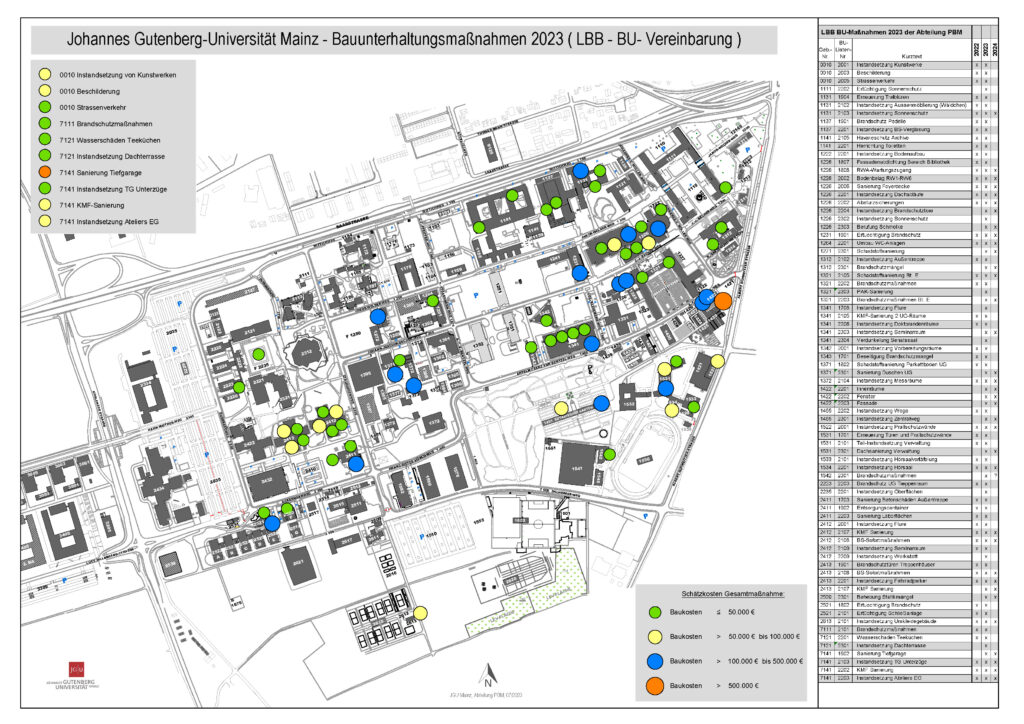Click the yellow '50.000 € bis 100.000 €' legend circle

pos(654,637)
